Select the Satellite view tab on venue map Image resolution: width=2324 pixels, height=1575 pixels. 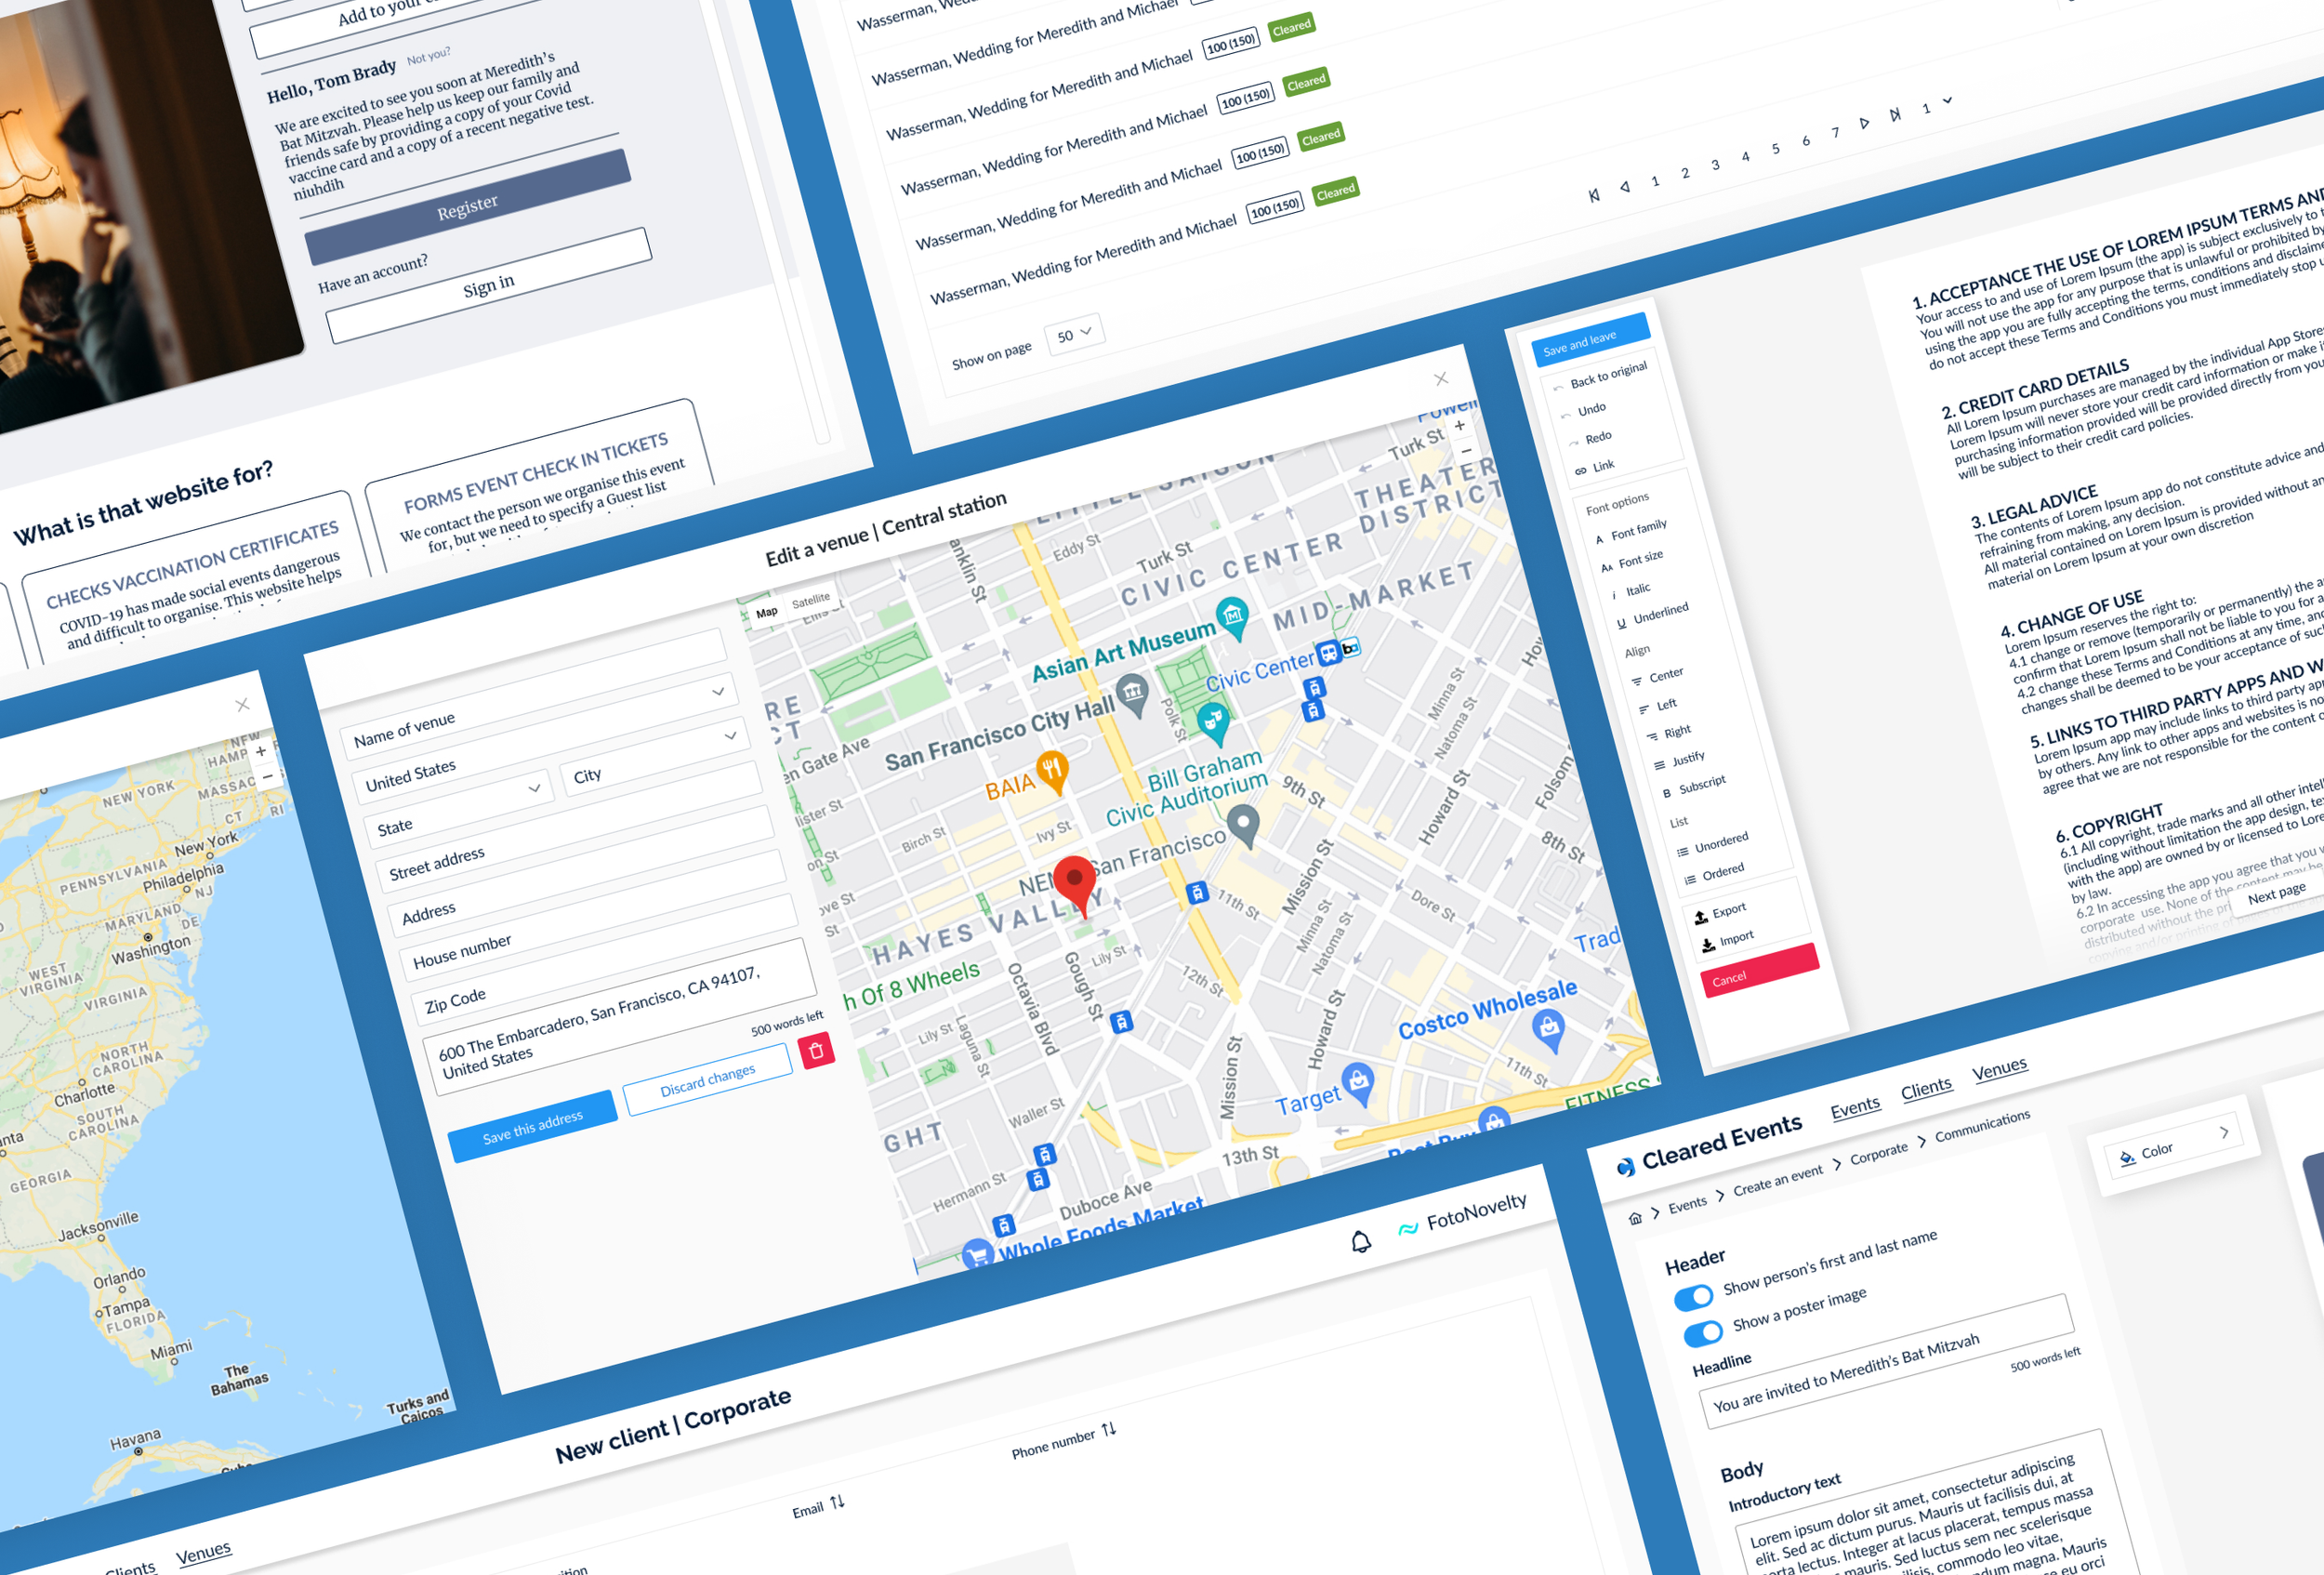(x=811, y=600)
